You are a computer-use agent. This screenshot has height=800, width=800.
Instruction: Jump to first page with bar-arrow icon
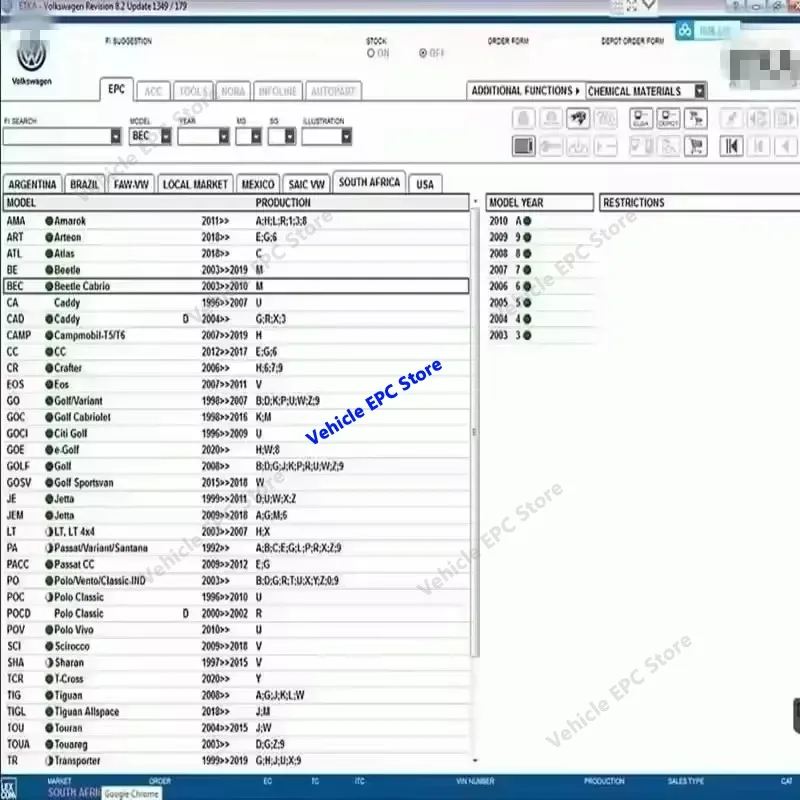tap(731, 146)
